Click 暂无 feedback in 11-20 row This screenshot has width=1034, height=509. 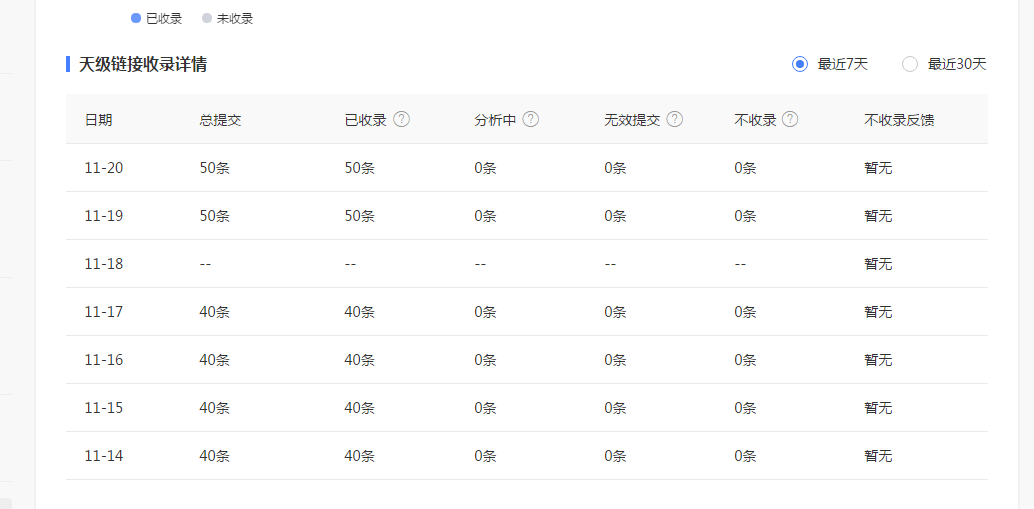point(878,168)
